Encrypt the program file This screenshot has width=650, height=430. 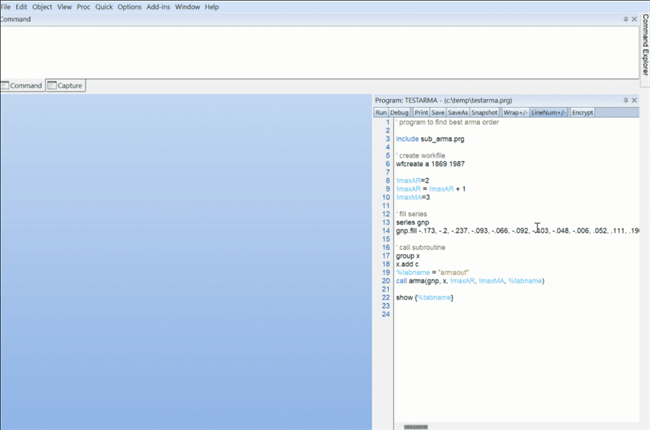(x=582, y=113)
